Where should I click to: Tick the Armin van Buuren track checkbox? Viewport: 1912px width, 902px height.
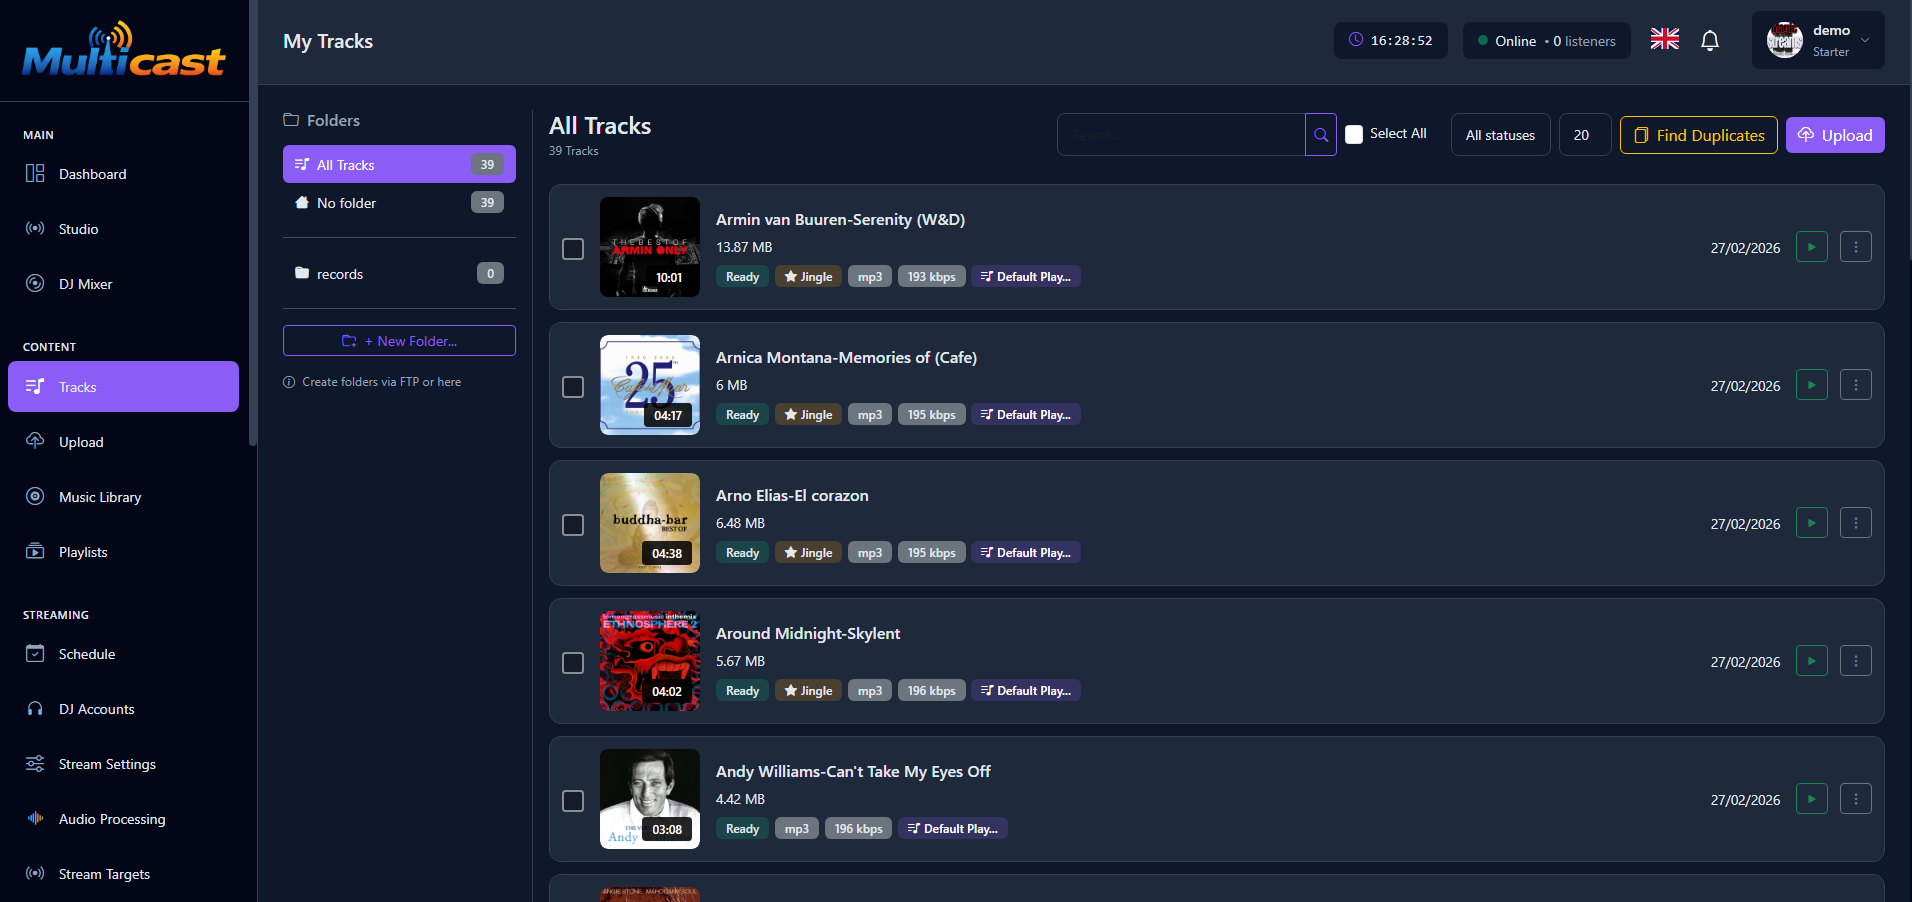point(573,249)
